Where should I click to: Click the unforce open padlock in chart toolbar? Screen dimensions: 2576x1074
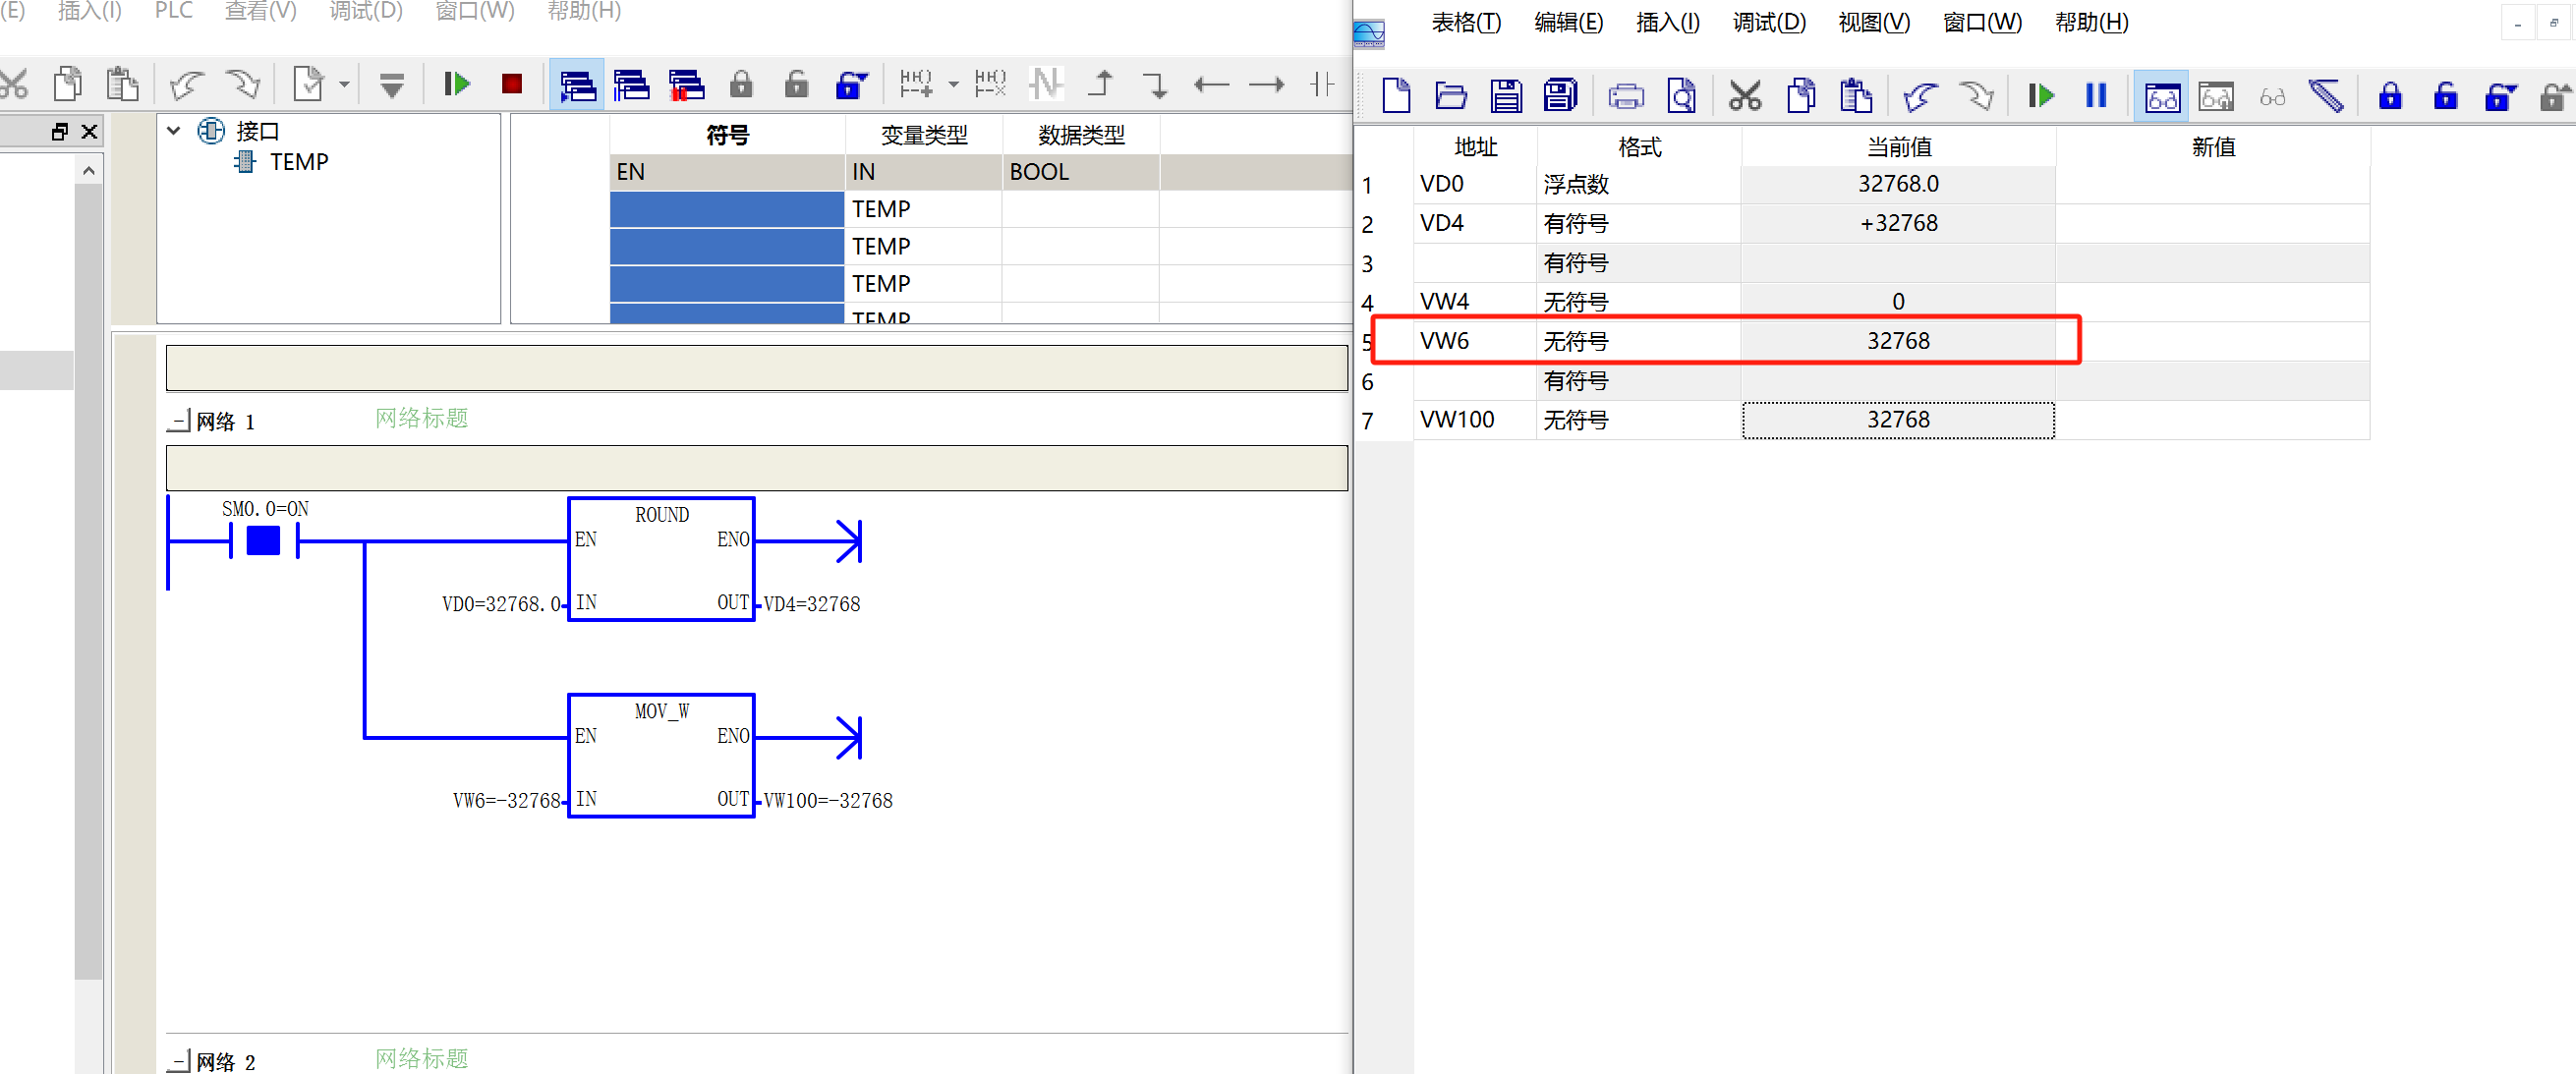click(2445, 96)
